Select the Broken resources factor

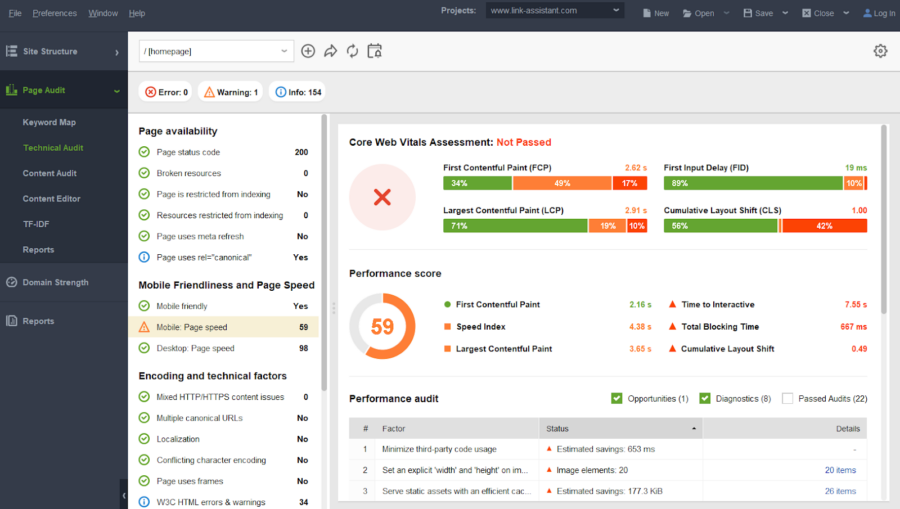223,173
